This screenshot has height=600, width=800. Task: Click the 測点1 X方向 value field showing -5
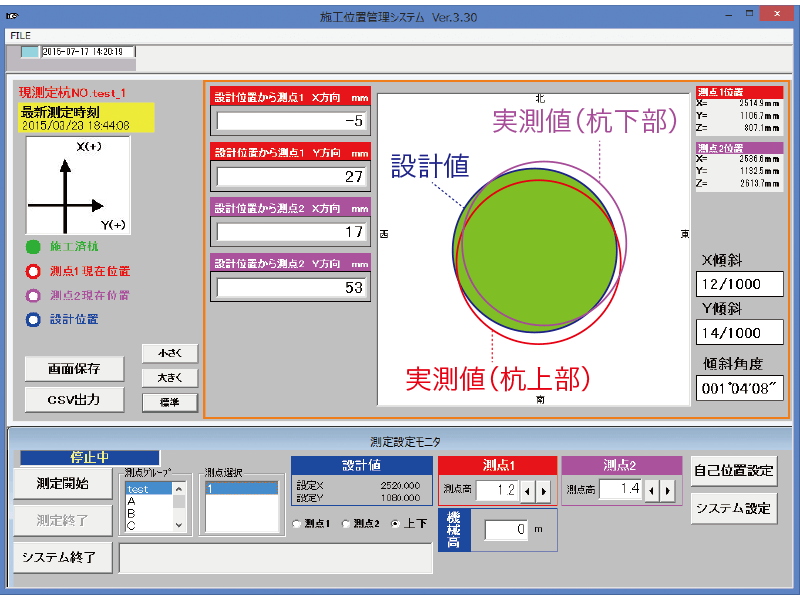[x=291, y=121]
